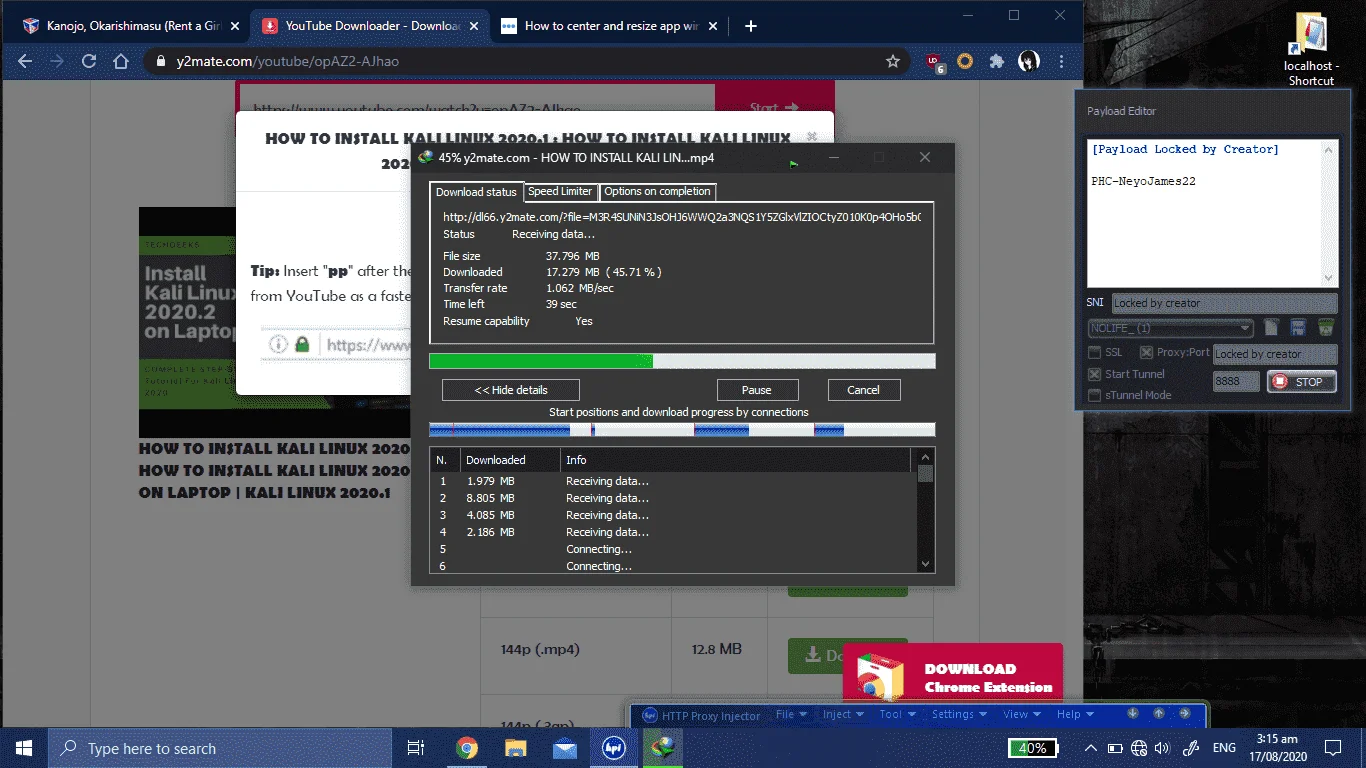Click Type here to search box
Viewport: 1366px width, 768px height.
coord(220,748)
